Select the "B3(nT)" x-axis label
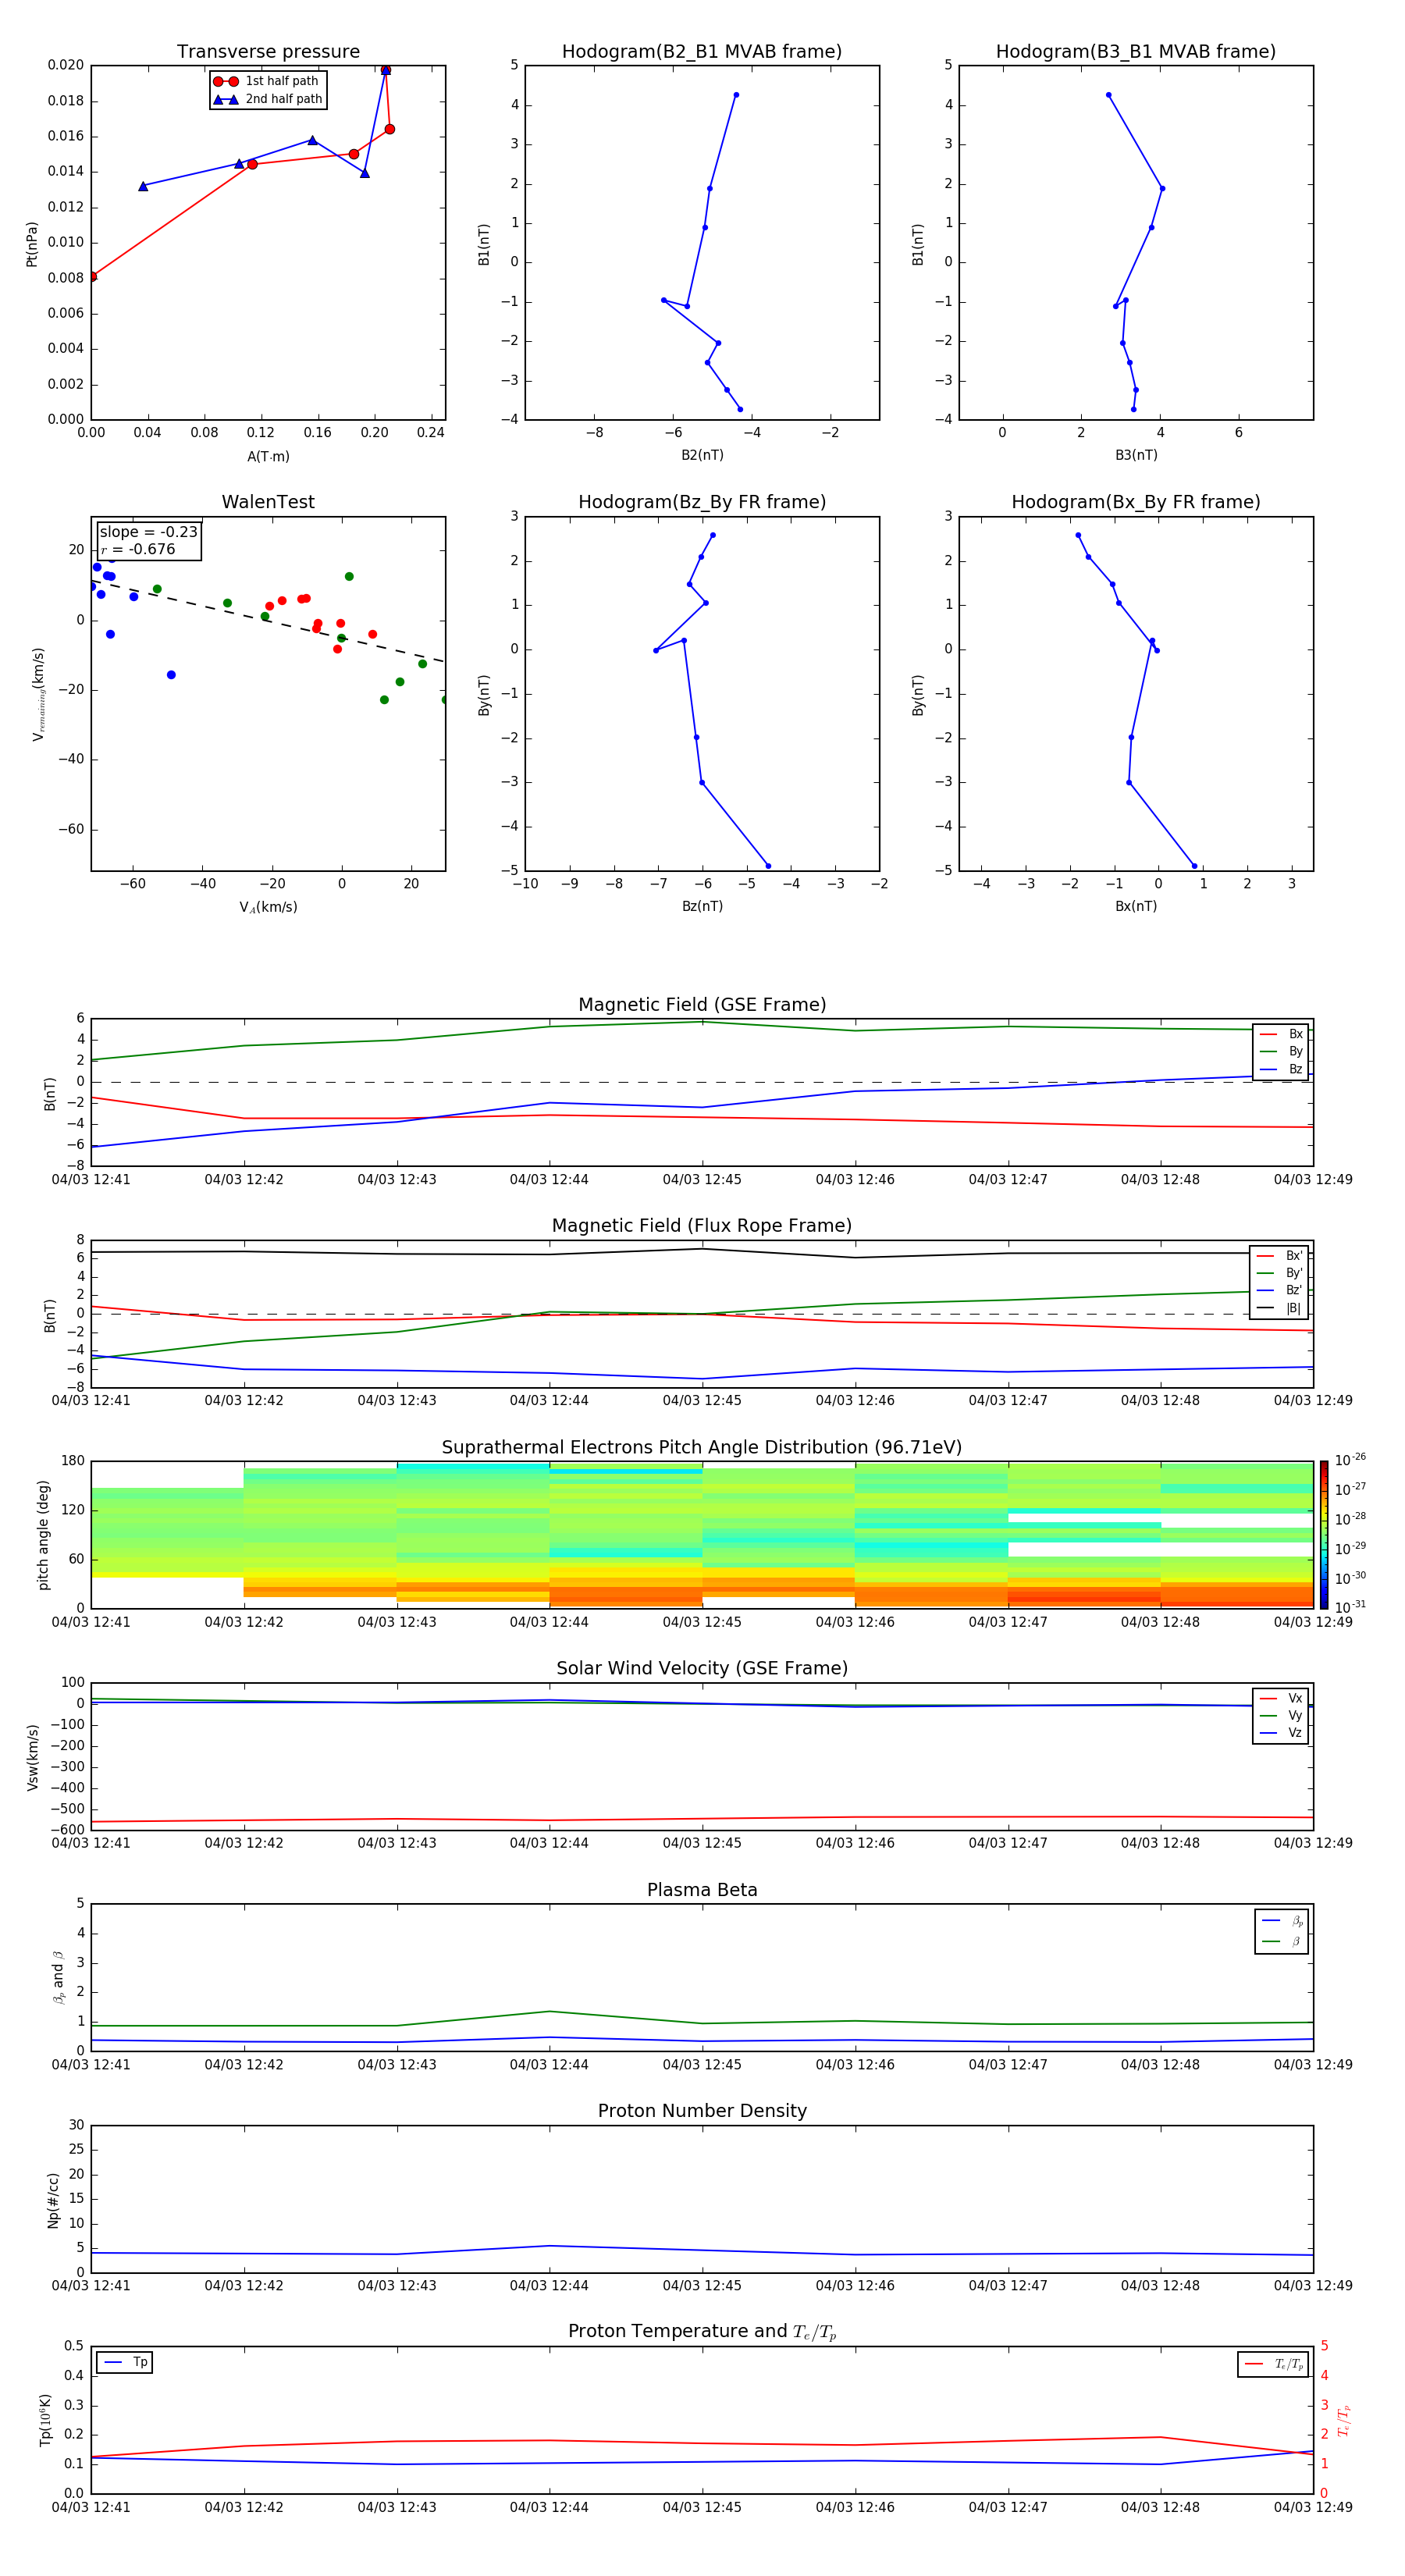Image resolution: width=1405 pixels, height=2576 pixels. click(1136, 455)
